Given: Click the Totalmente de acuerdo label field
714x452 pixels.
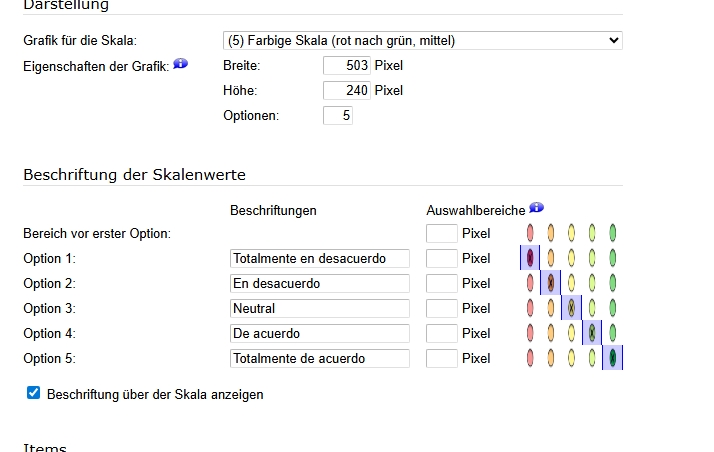Looking at the screenshot, I should click(320, 359).
